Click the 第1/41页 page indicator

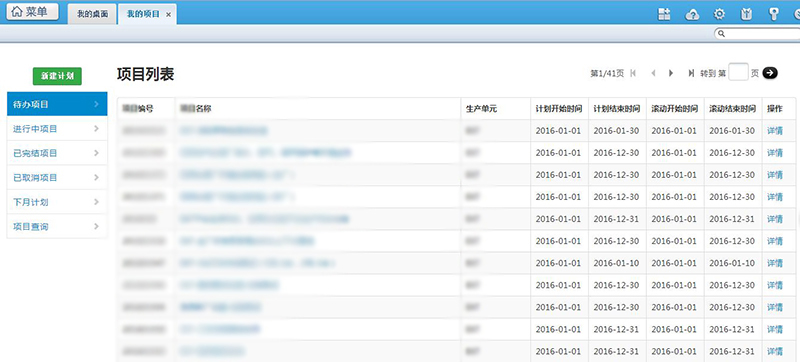(607, 73)
